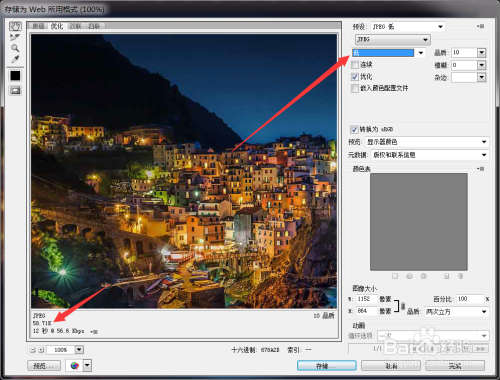
Task: Expand the 预设 preset dropdown
Action: [408, 27]
